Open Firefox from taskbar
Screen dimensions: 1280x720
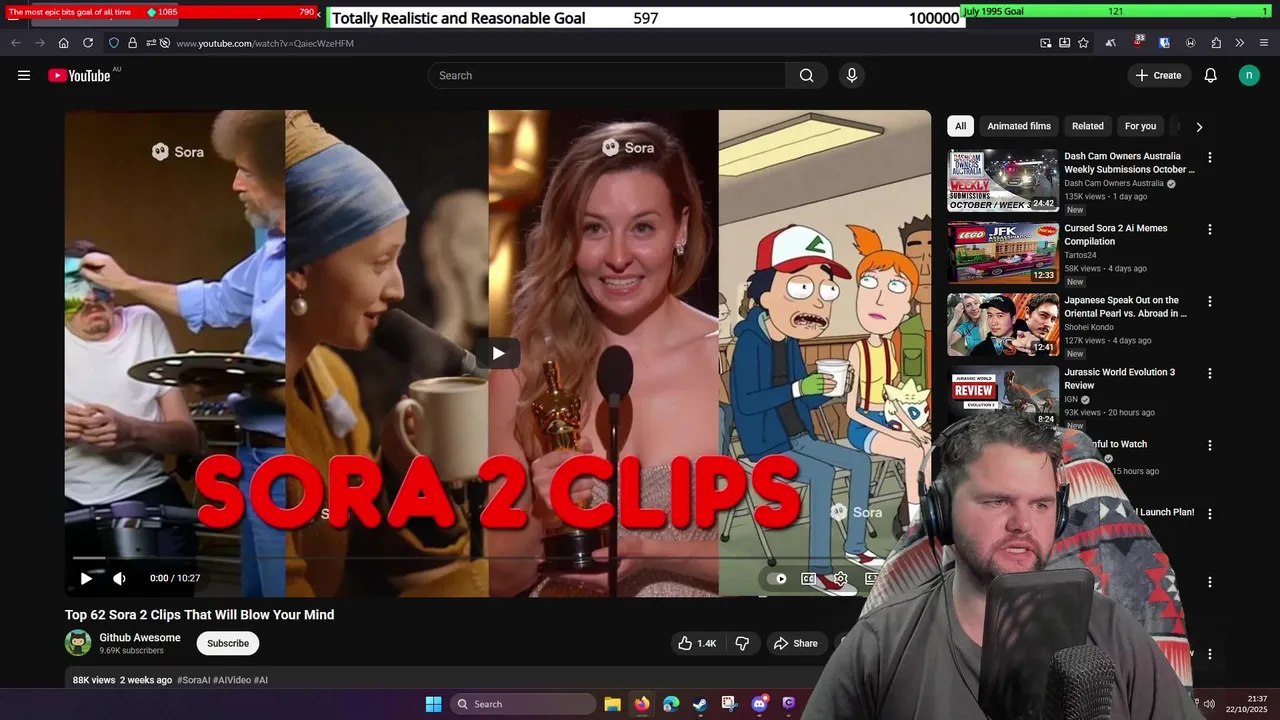[x=642, y=704]
